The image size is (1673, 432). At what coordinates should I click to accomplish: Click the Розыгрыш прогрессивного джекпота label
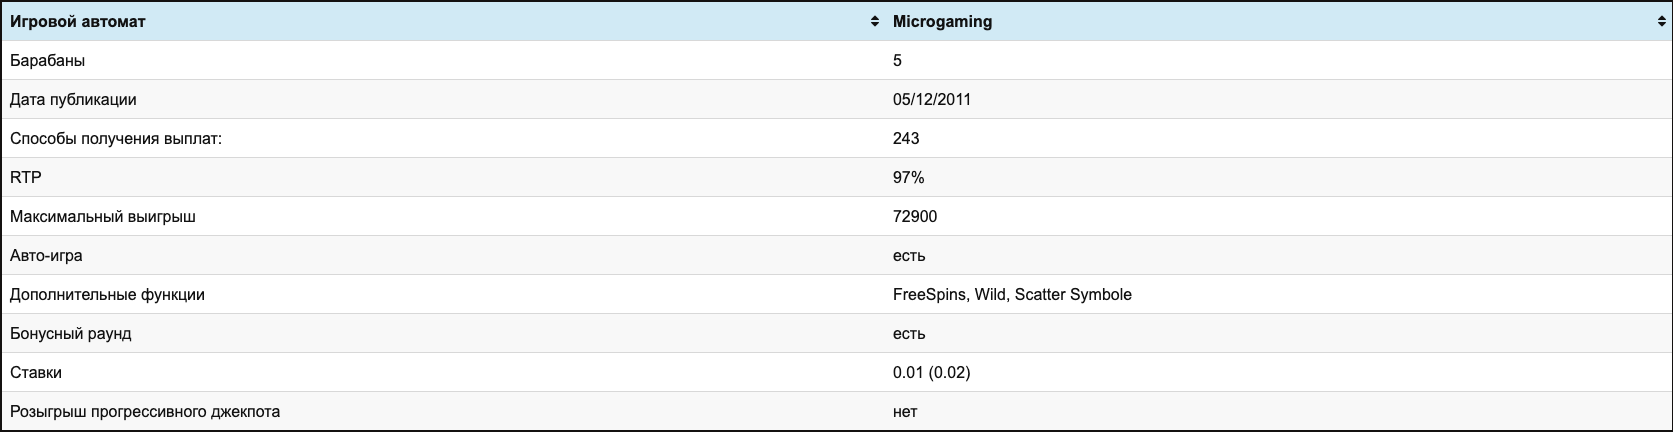pyautogui.click(x=145, y=411)
